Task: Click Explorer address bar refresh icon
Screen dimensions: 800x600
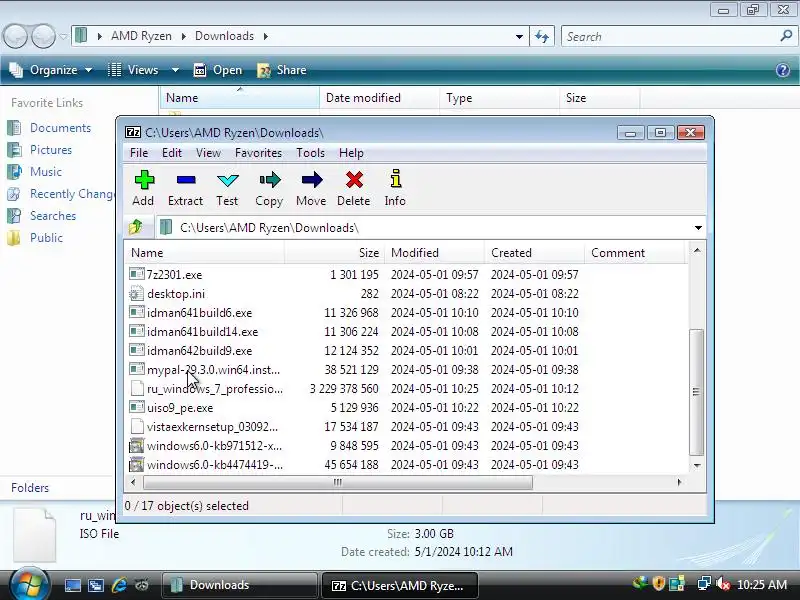Action: point(542,36)
